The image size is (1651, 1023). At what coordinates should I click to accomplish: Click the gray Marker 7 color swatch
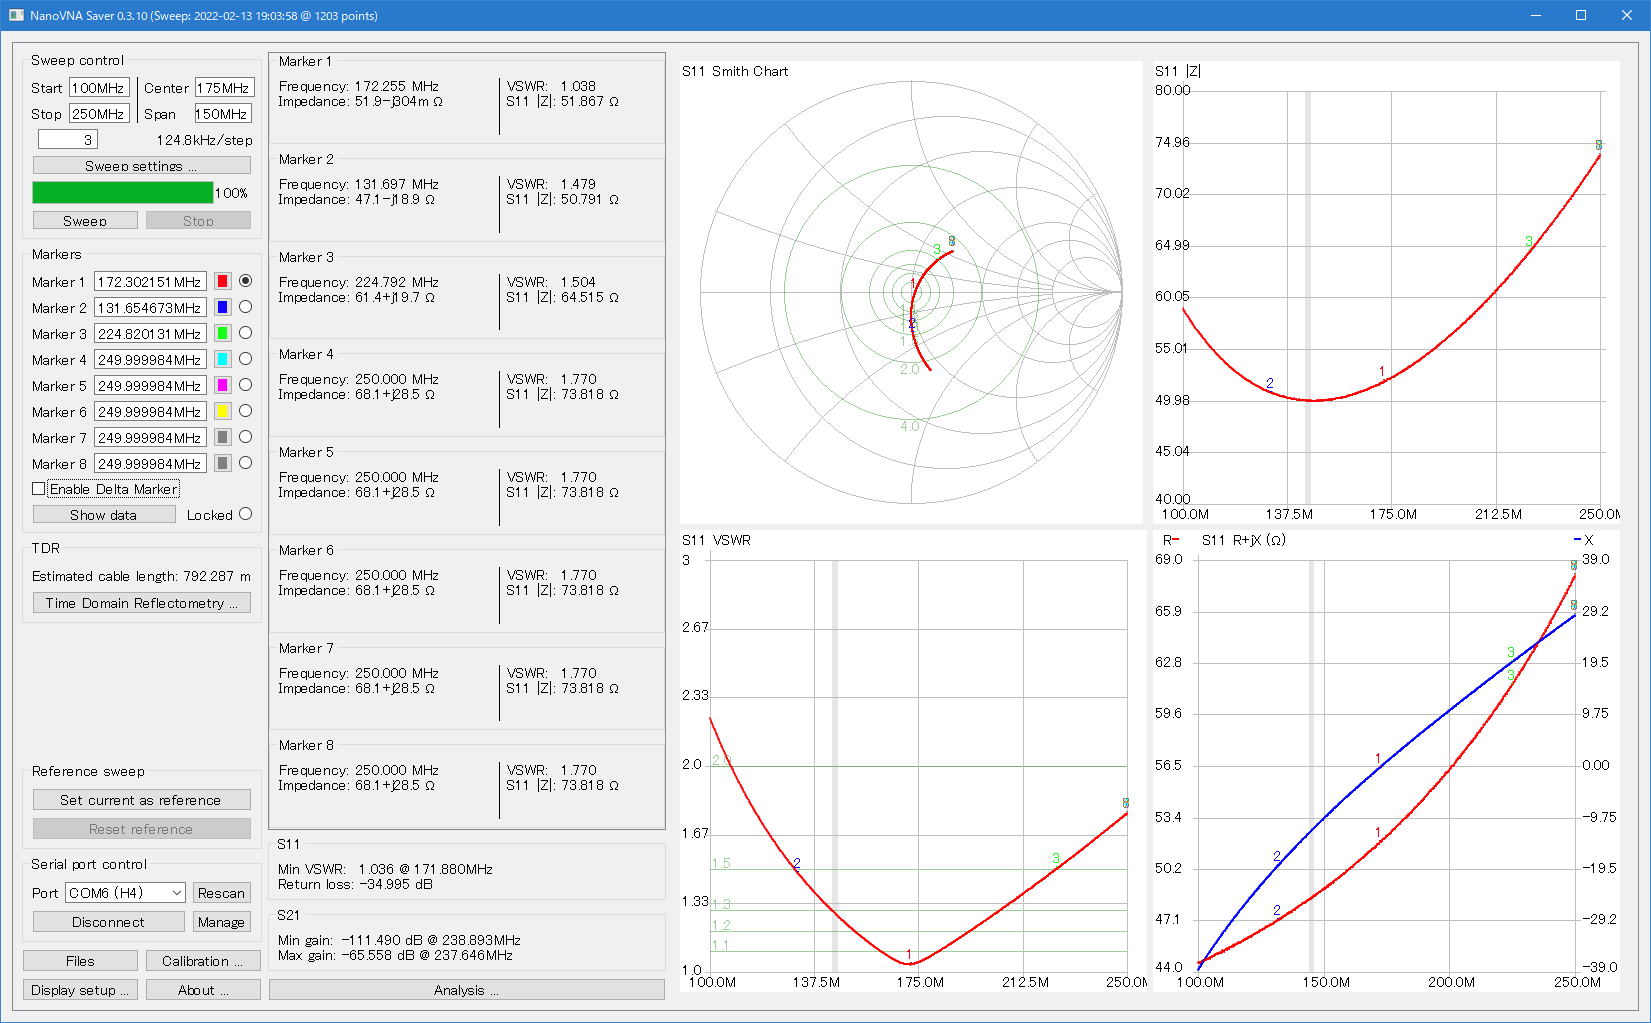pyautogui.click(x=222, y=438)
